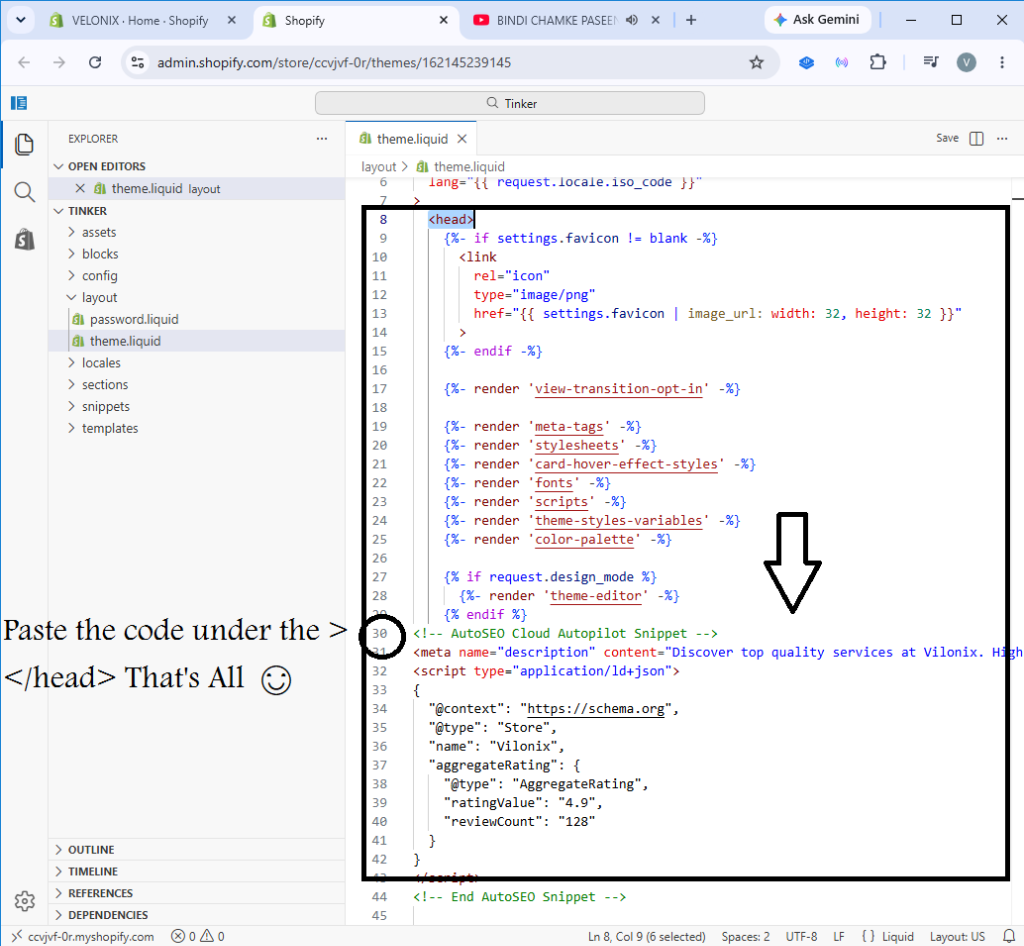Open the Explorer files icon in activity bar
Screen dimensions: 1024x946
tap(24, 144)
